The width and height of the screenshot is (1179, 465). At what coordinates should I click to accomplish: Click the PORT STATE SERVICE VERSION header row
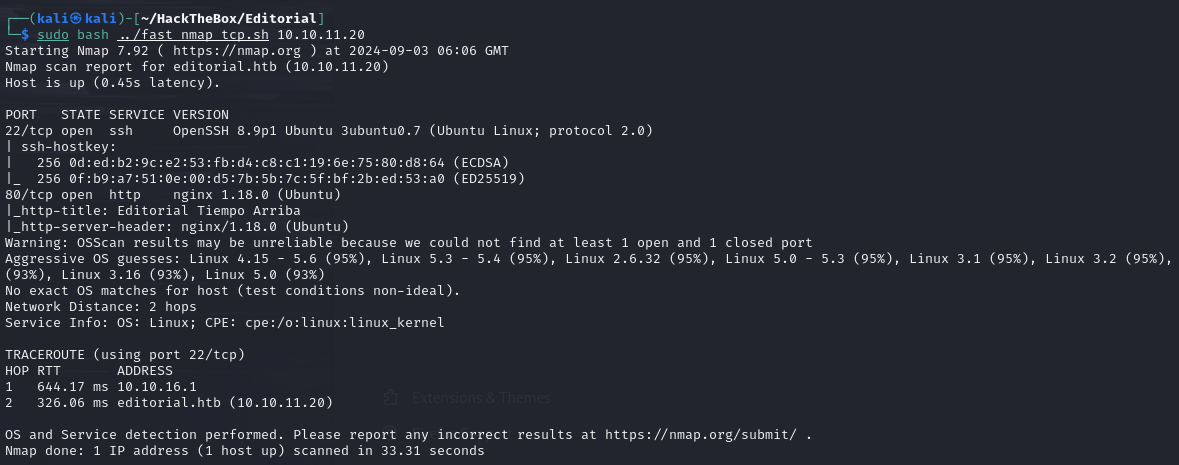(x=117, y=115)
